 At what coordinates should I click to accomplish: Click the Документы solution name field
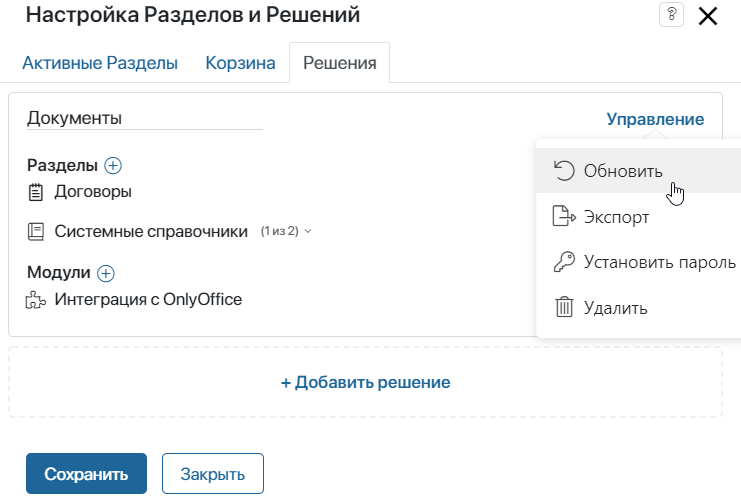click(x=145, y=118)
